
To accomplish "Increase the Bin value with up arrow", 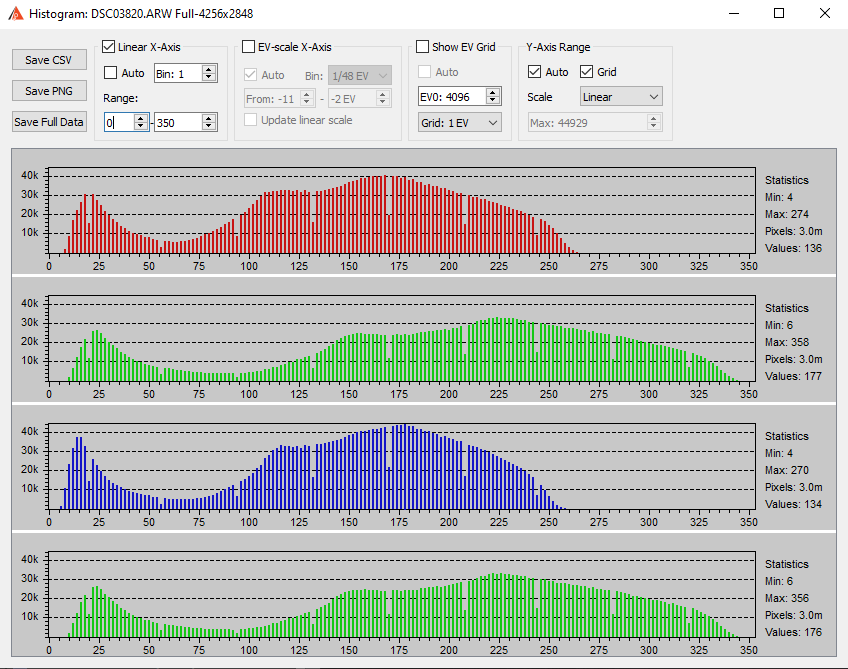I will point(208,69).
